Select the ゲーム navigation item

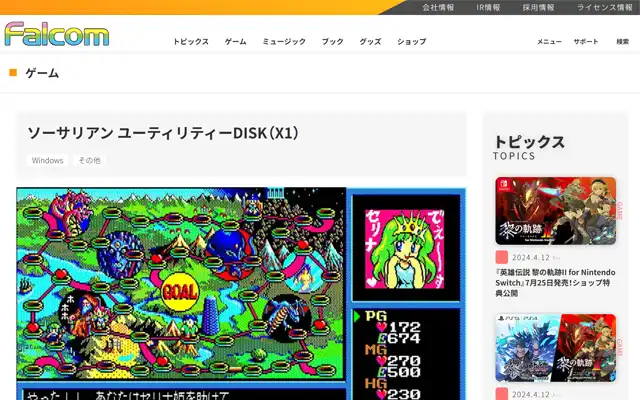coord(236,42)
